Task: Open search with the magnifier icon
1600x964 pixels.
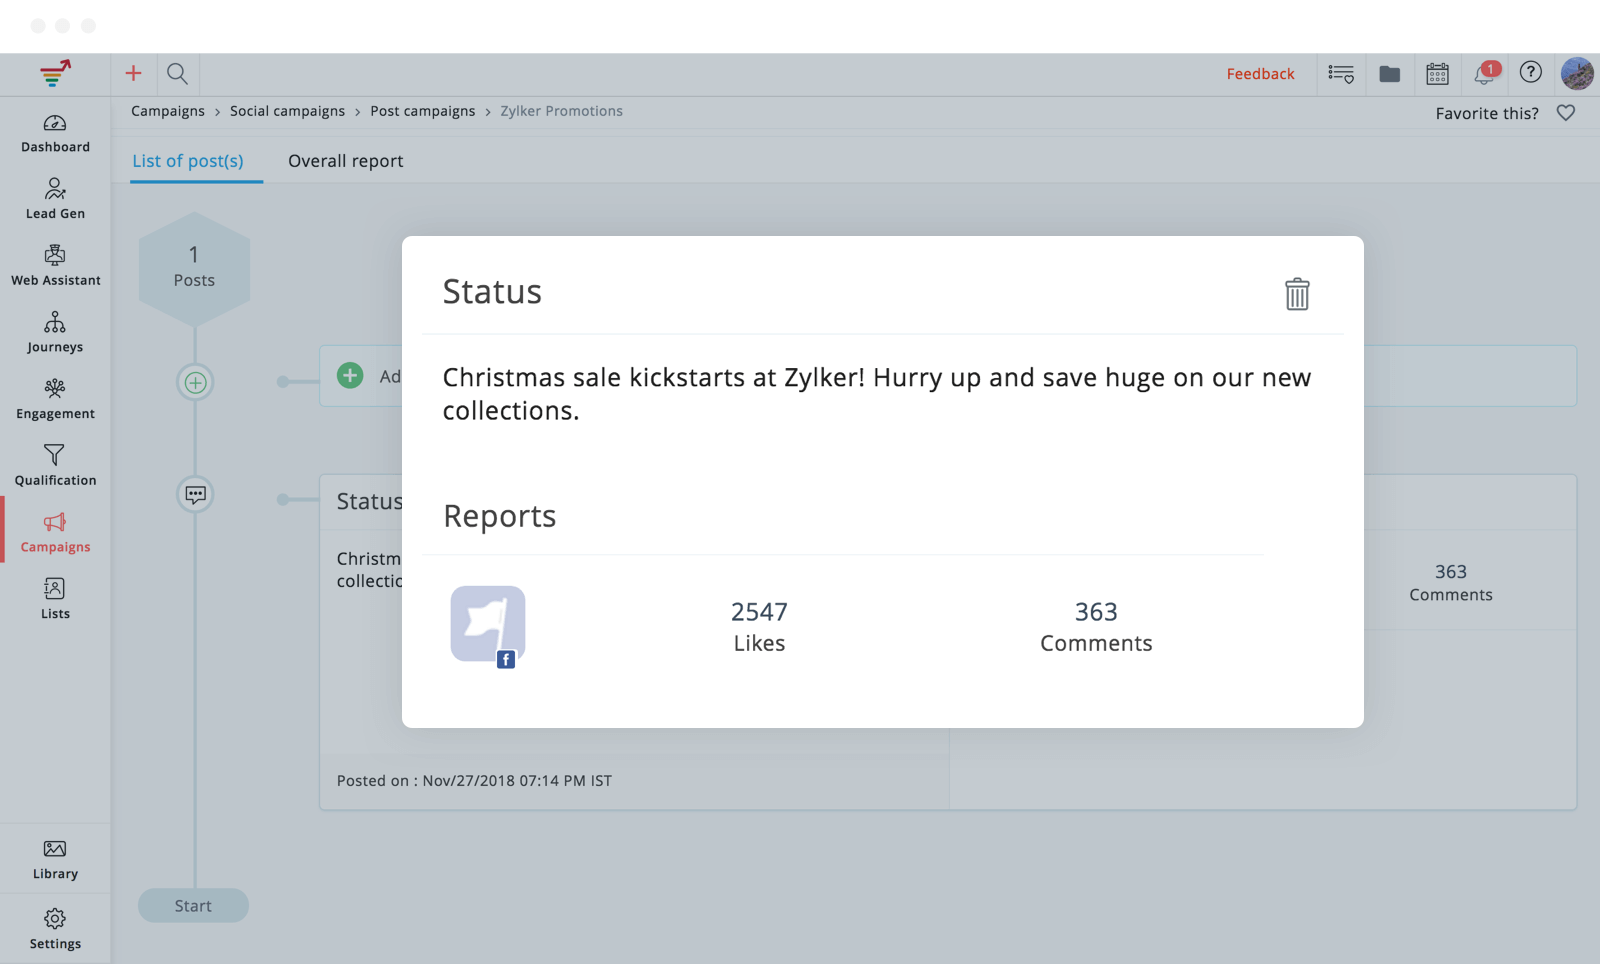Action: [x=177, y=73]
